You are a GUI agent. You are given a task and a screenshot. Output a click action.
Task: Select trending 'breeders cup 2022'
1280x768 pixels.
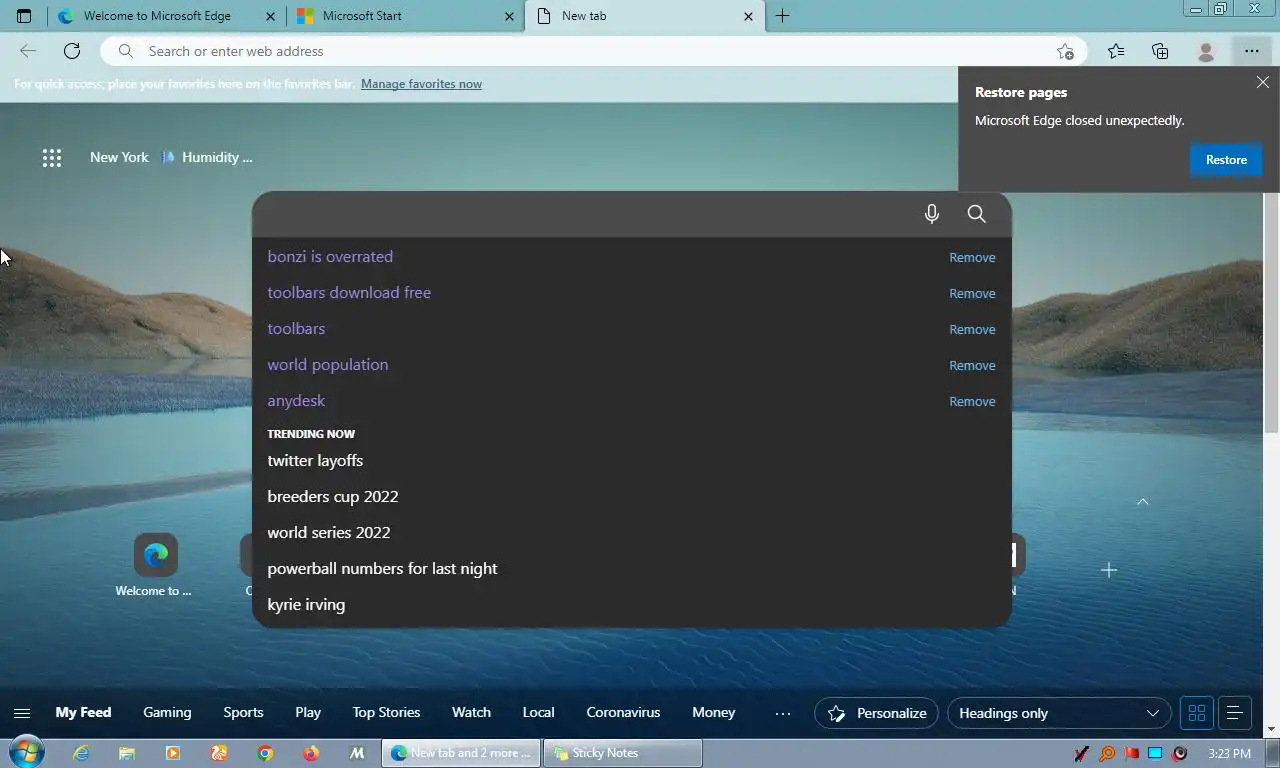click(333, 497)
